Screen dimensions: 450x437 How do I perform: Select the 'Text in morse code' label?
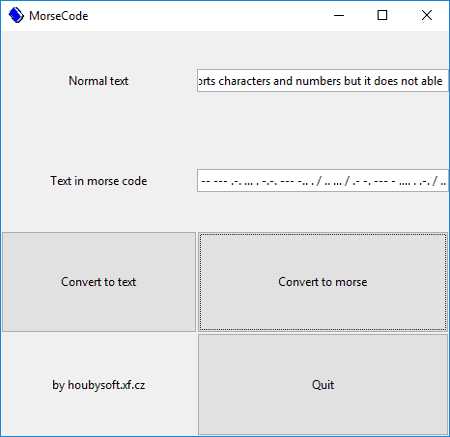[x=99, y=181]
